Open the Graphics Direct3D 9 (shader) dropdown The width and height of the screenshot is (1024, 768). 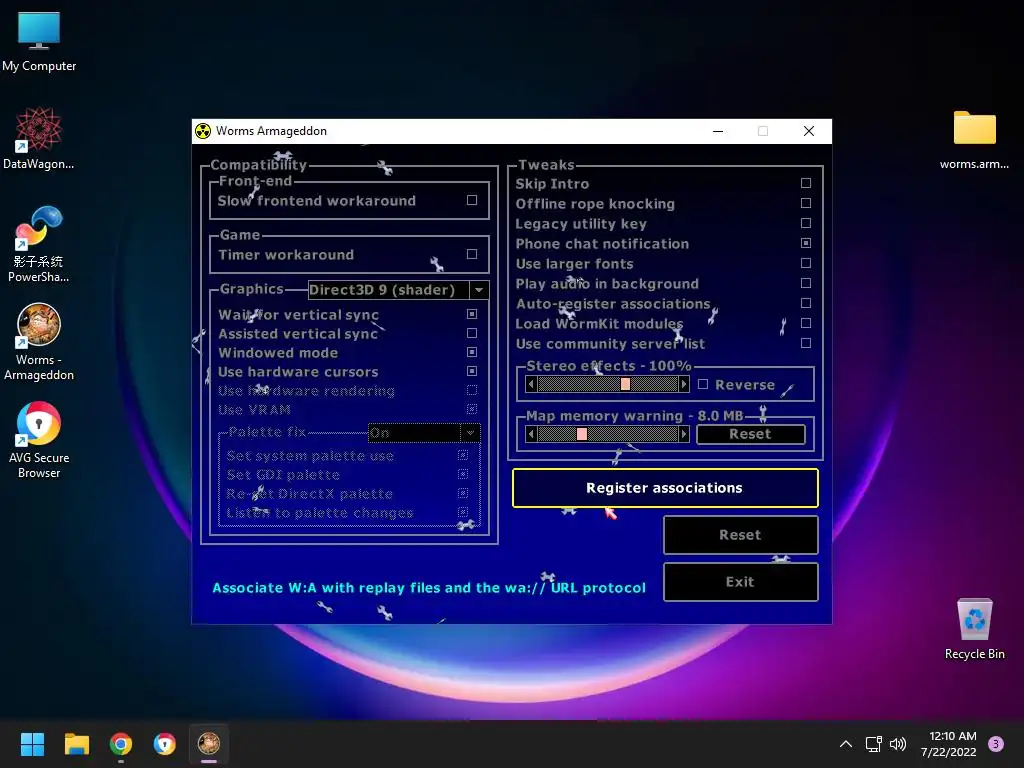point(398,289)
